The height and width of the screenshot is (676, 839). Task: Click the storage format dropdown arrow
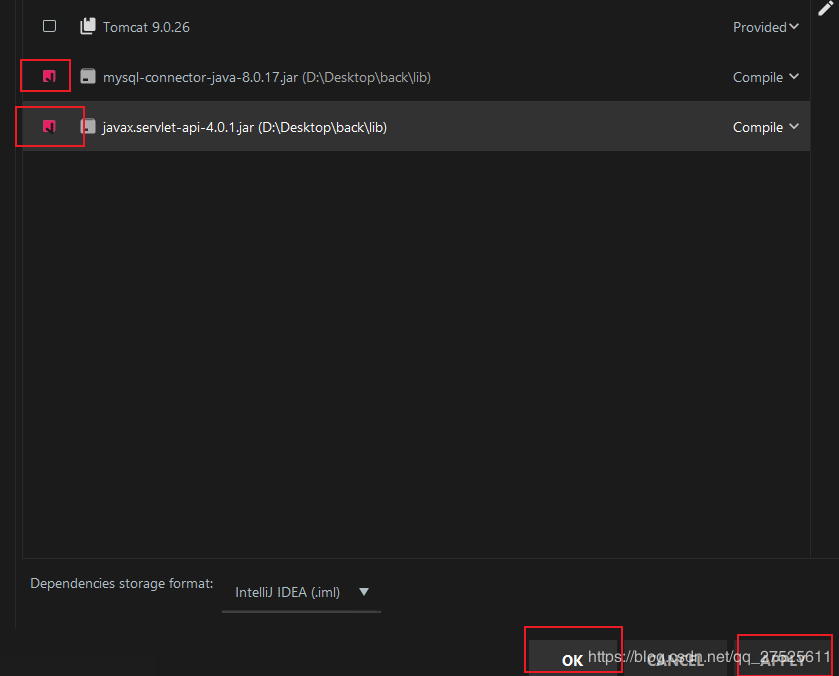click(364, 592)
